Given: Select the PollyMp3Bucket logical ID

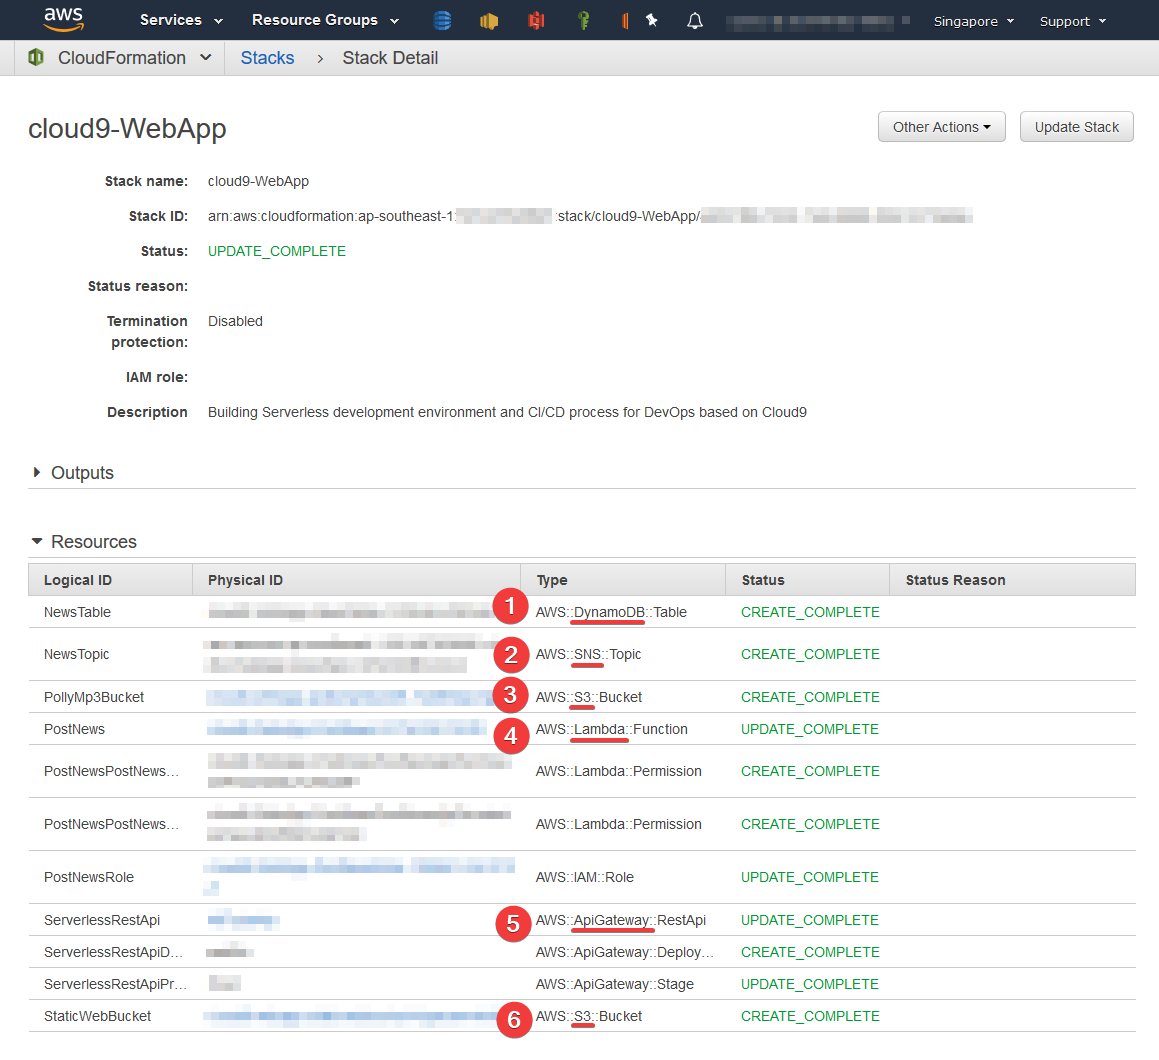Looking at the screenshot, I should click(94, 697).
